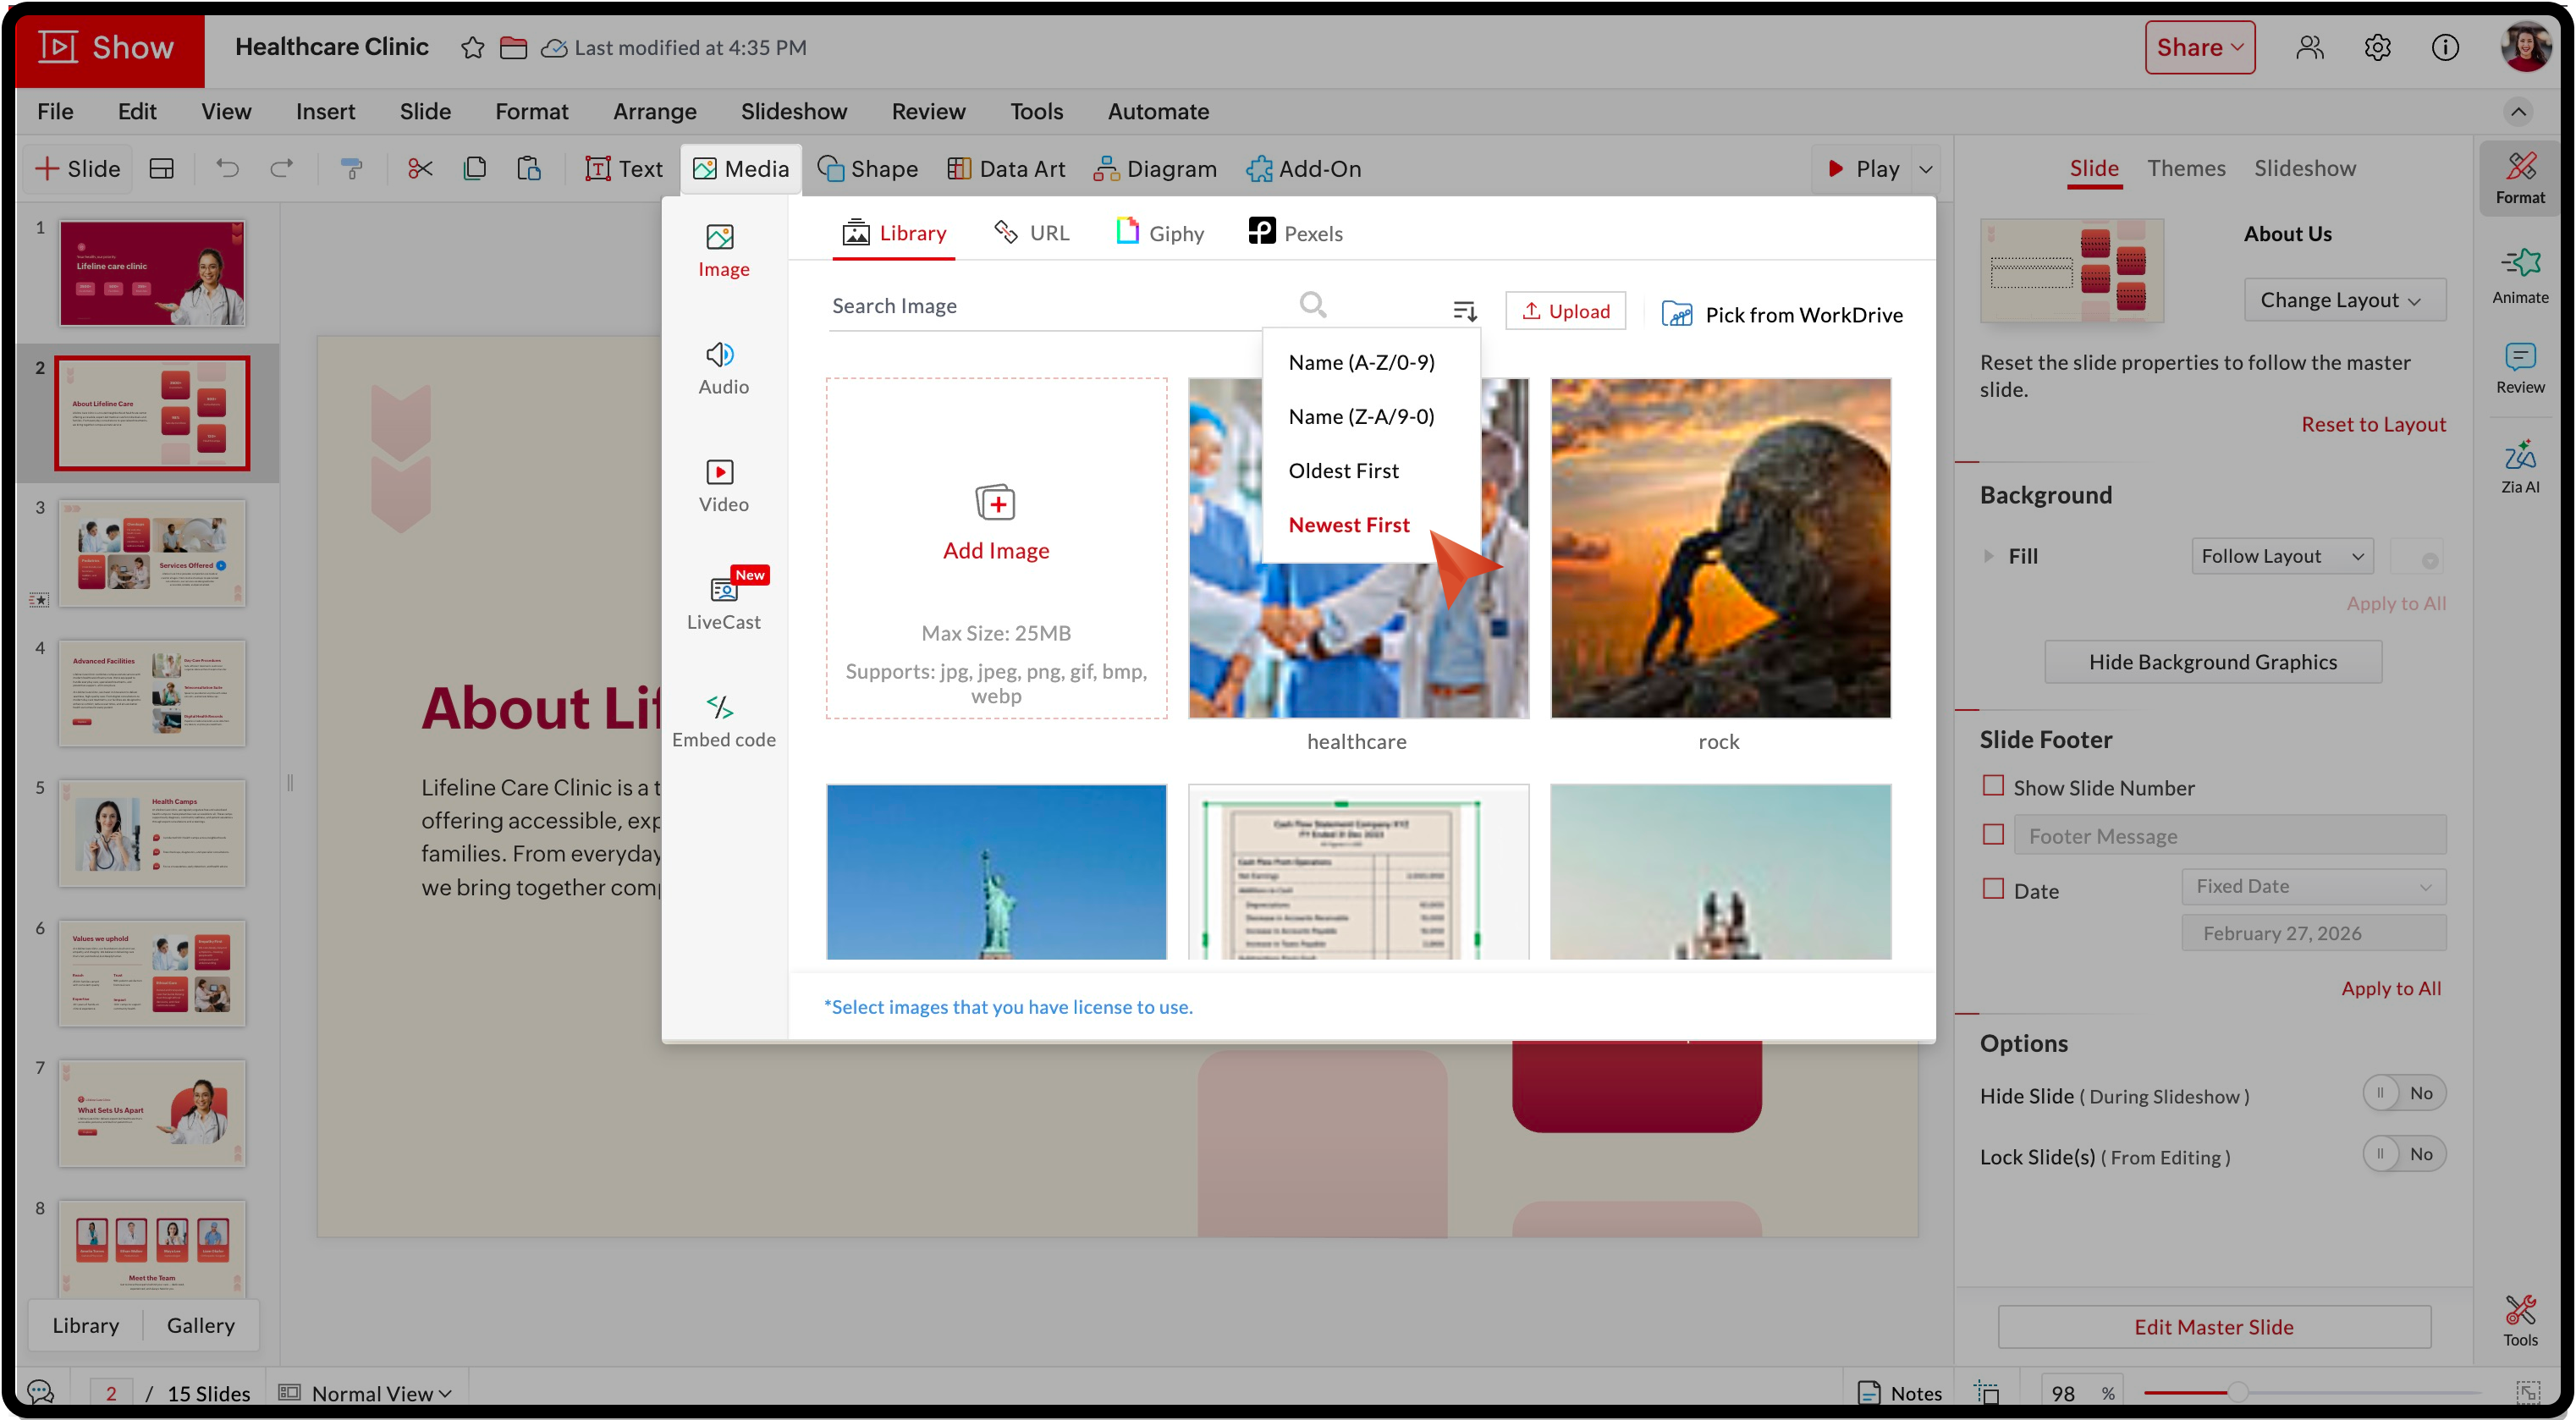Image resolution: width=2576 pixels, height=1420 pixels.
Task: Open the Follow Layout fill dropdown
Action: [2281, 556]
